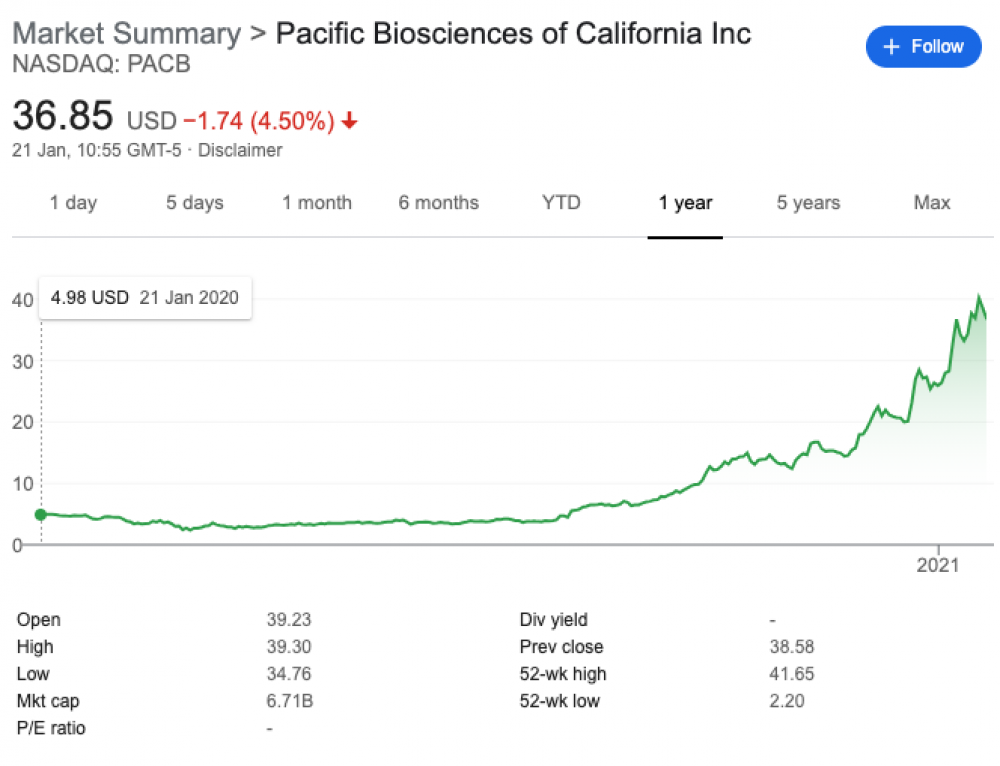Click the 4.98 USD chart tooltip

(x=145, y=298)
